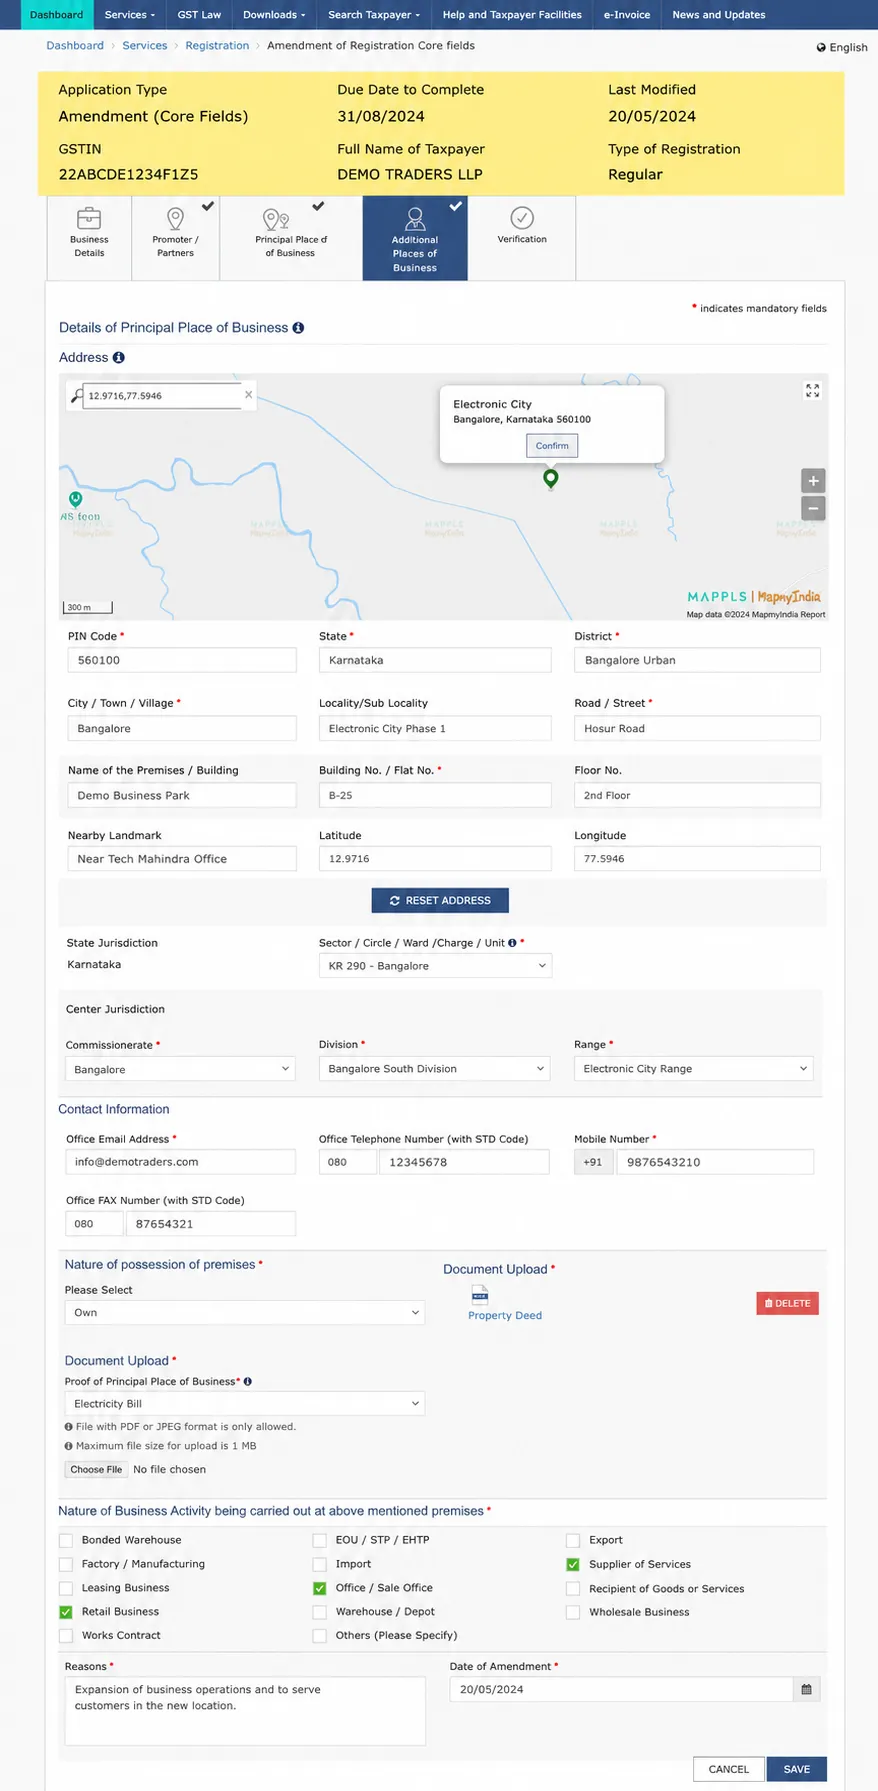Viewport: 878px width, 1791px height.
Task: Expand the Services menu in top bar
Action: point(130,15)
